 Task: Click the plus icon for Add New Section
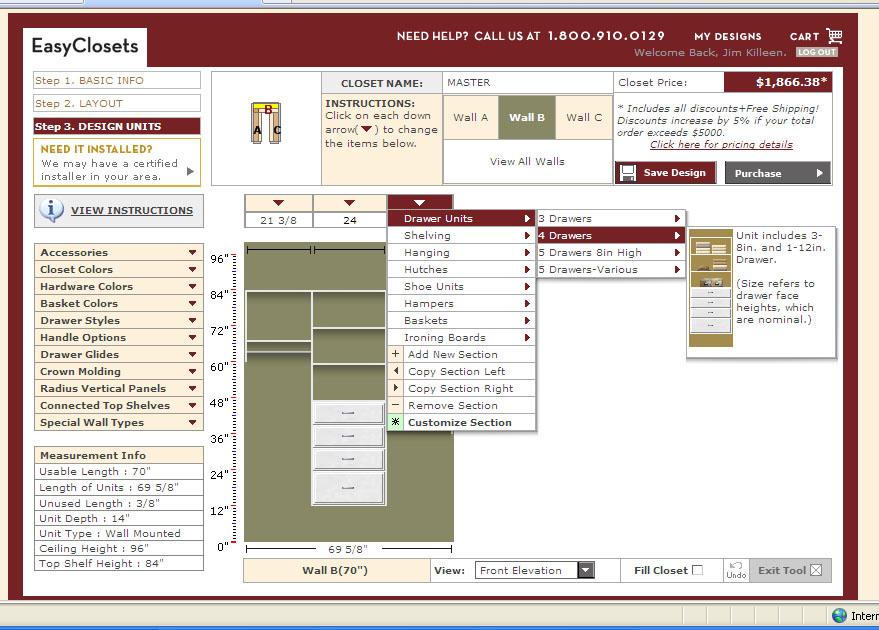point(396,354)
